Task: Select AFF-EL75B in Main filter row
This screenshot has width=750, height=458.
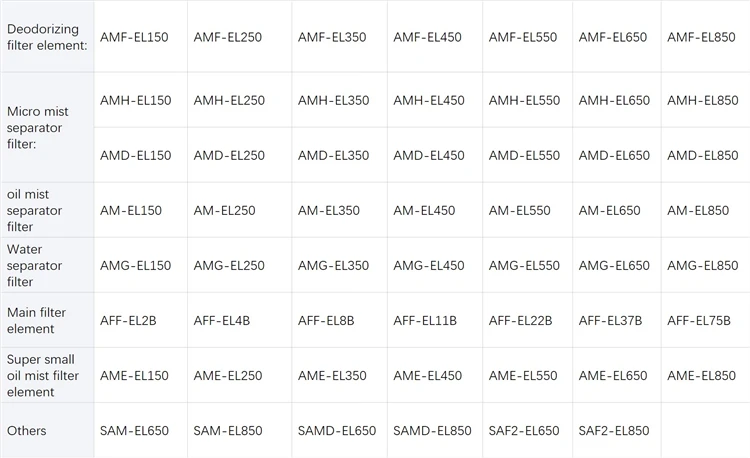Action: pos(699,320)
